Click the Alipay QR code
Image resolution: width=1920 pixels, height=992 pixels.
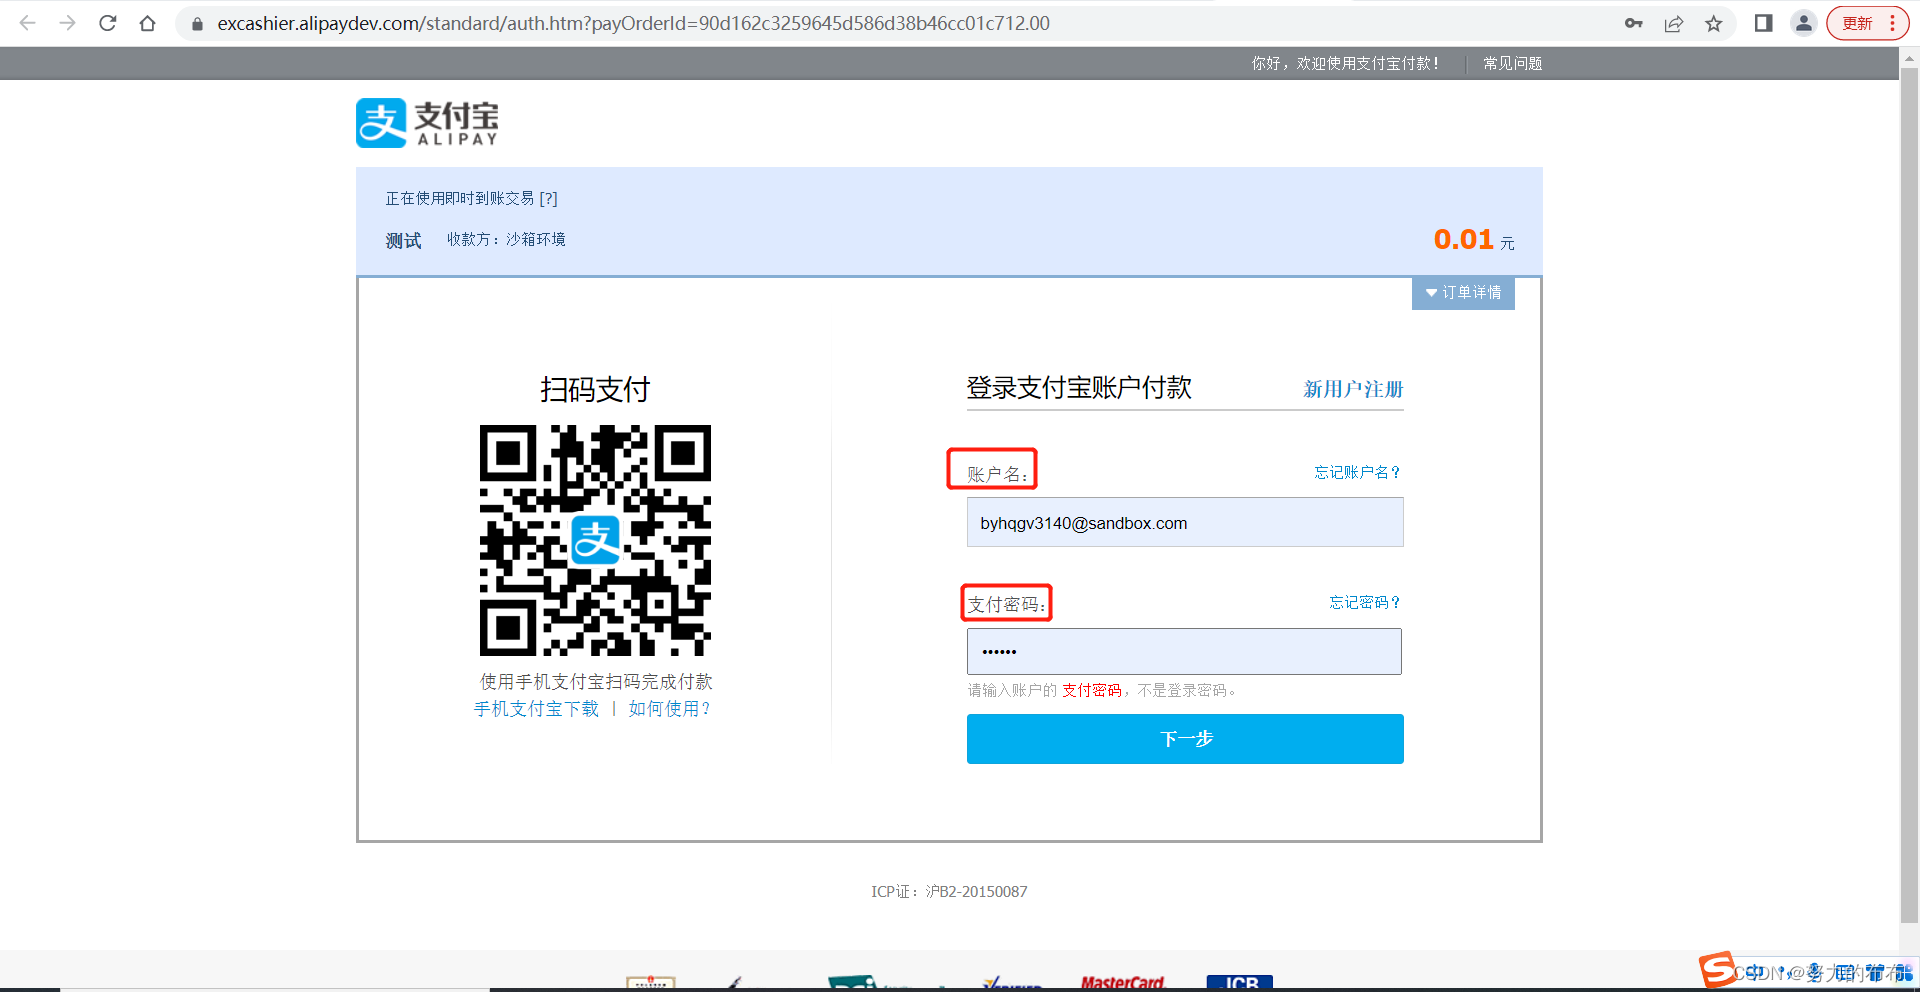(x=595, y=540)
